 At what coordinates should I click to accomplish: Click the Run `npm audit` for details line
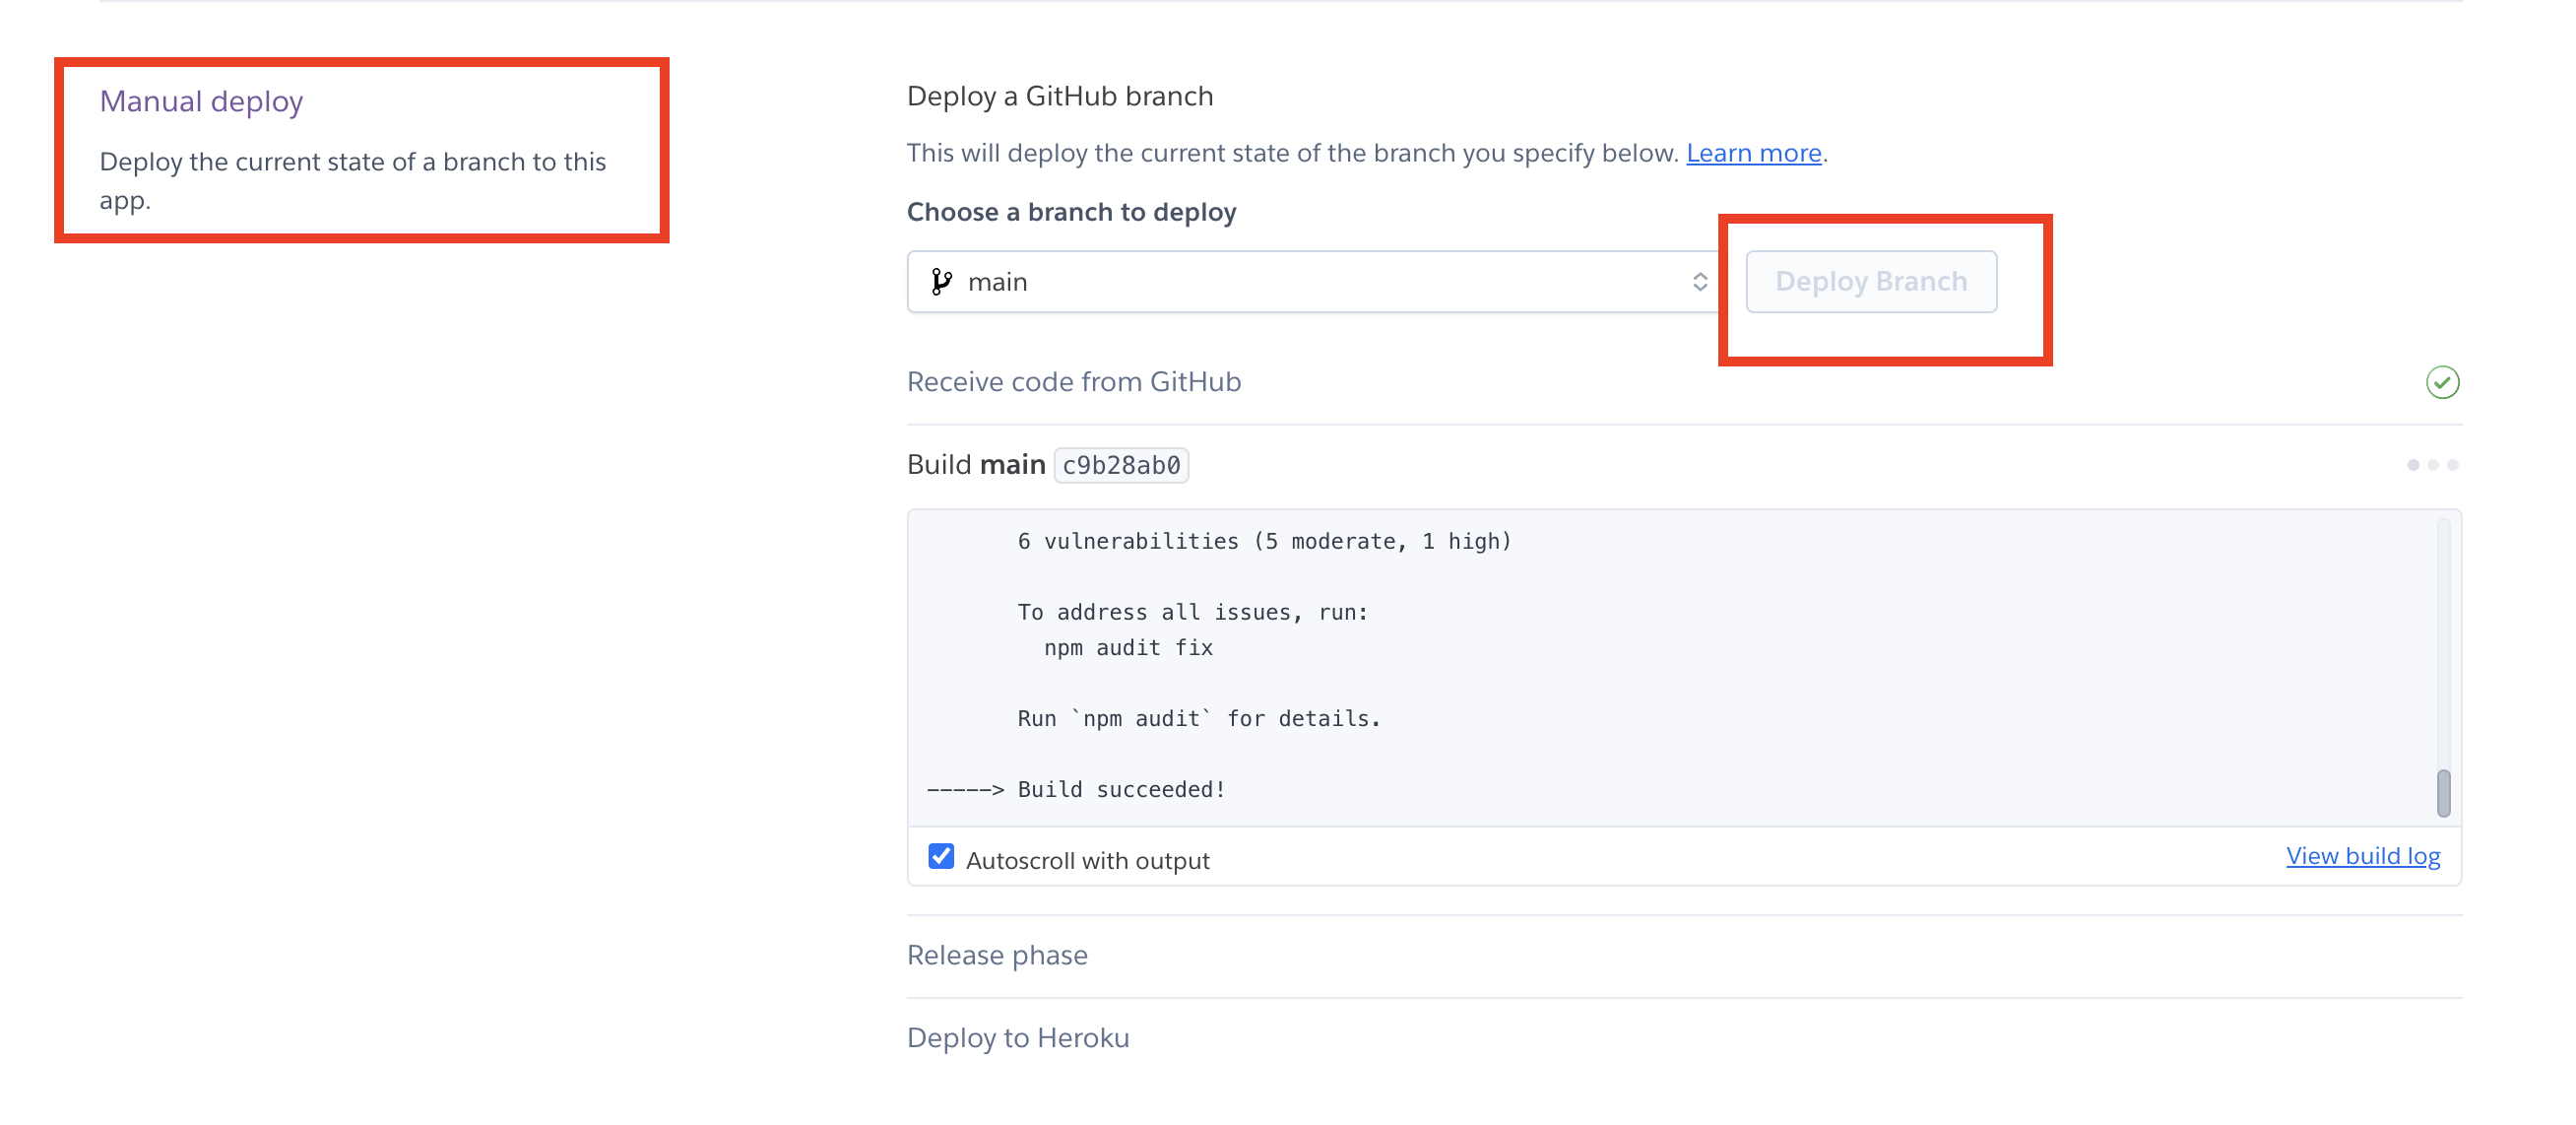[1199, 718]
